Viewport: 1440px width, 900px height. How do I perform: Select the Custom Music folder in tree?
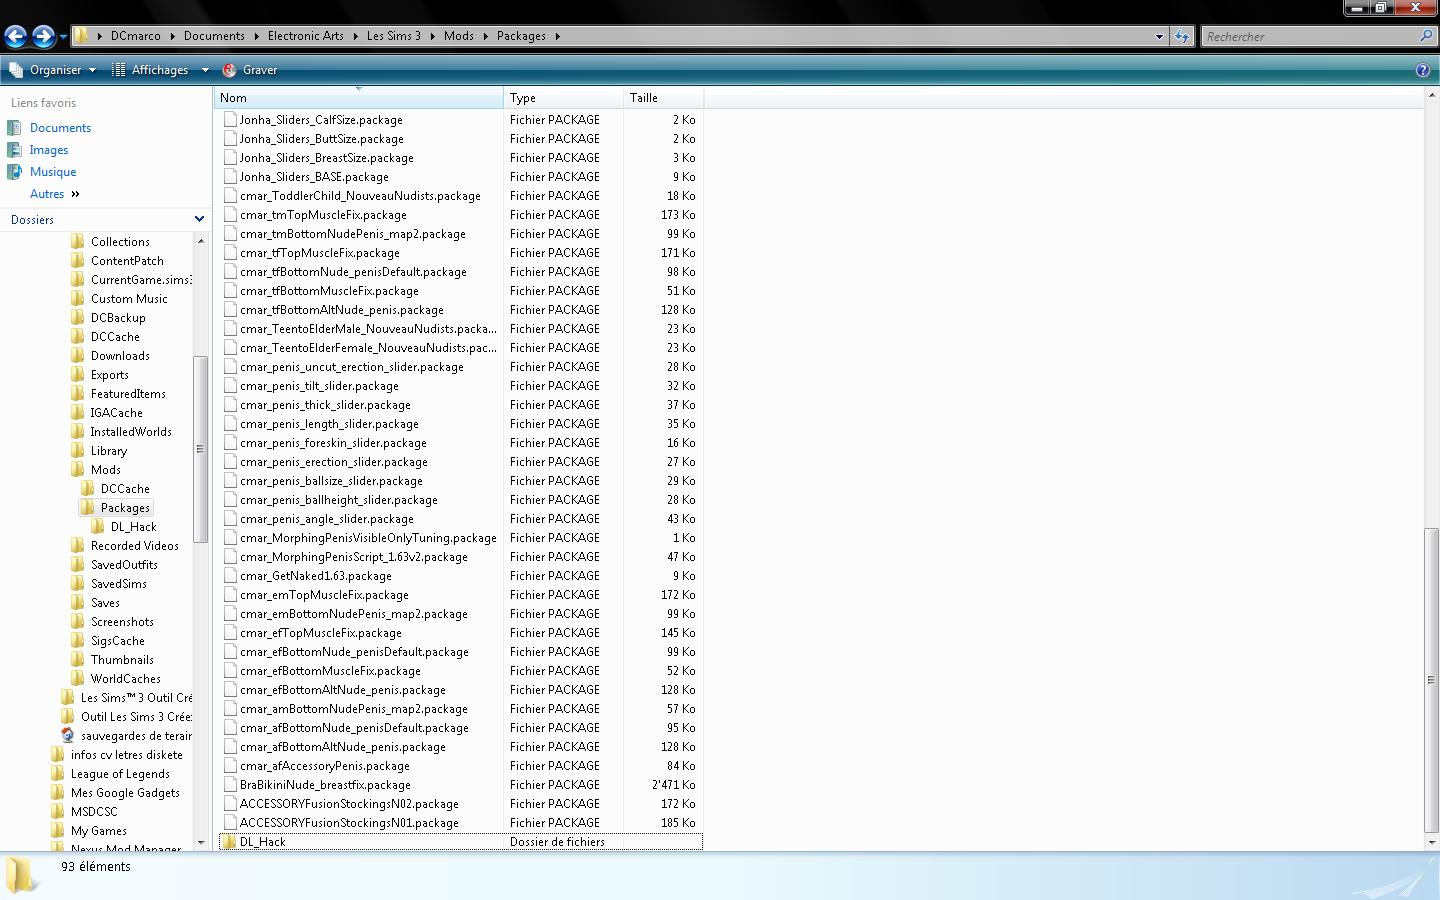pyautogui.click(x=129, y=299)
